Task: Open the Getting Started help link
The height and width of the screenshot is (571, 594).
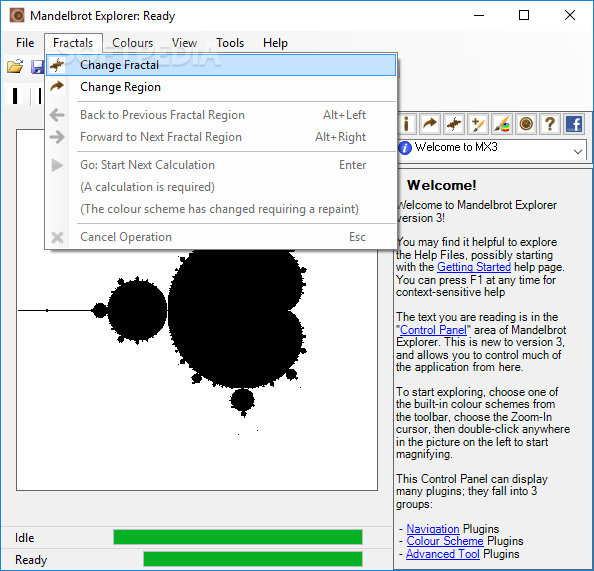Action: click(x=474, y=267)
